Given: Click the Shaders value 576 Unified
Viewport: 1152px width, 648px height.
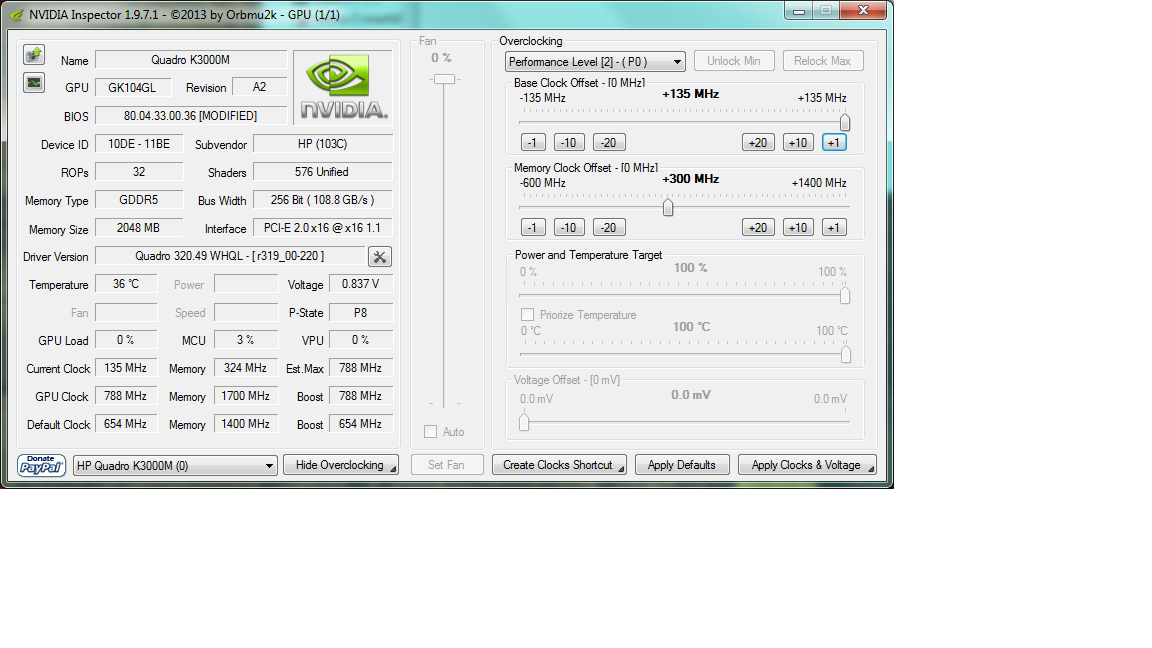Looking at the screenshot, I should [x=323, y=172].
